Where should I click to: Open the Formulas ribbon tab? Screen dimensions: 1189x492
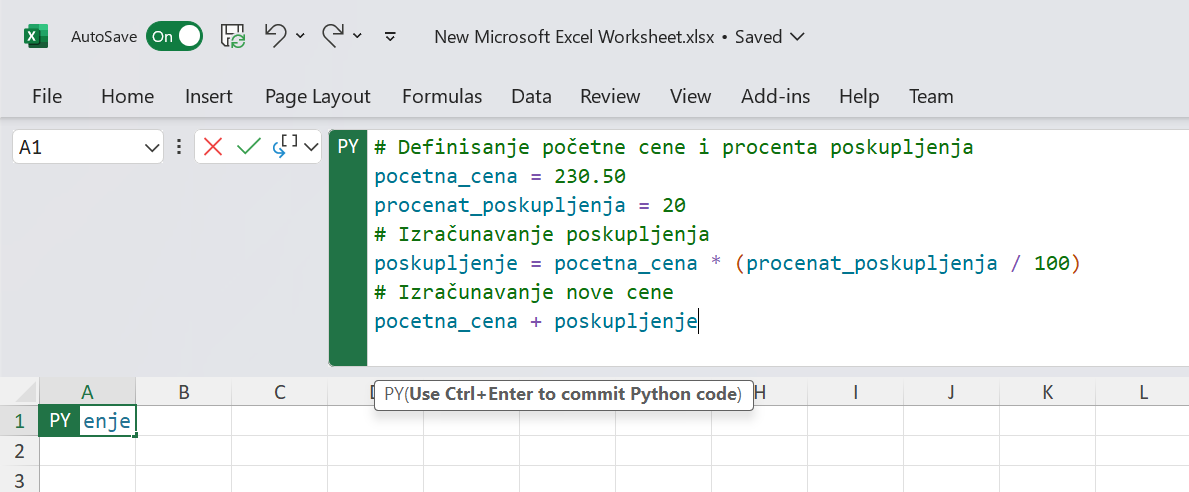click(442, 96)
